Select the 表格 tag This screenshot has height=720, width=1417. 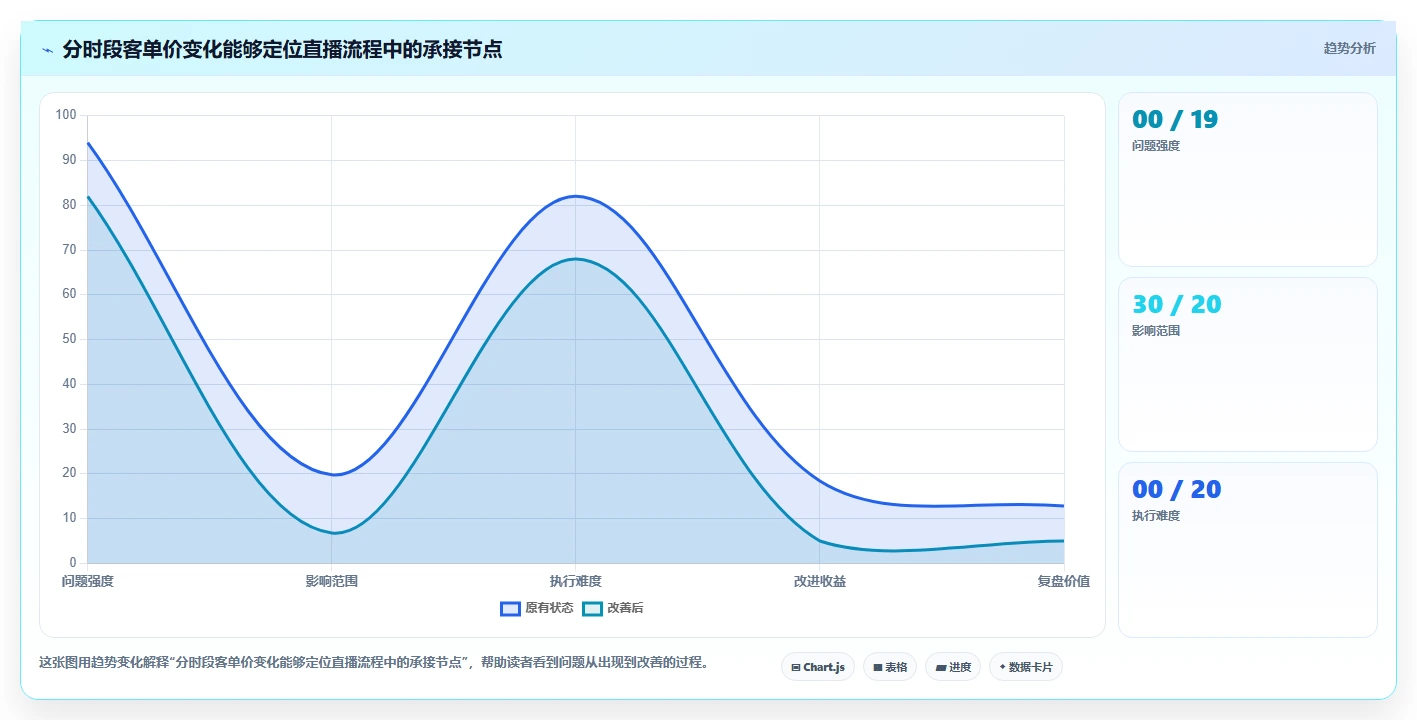point(890,667)
